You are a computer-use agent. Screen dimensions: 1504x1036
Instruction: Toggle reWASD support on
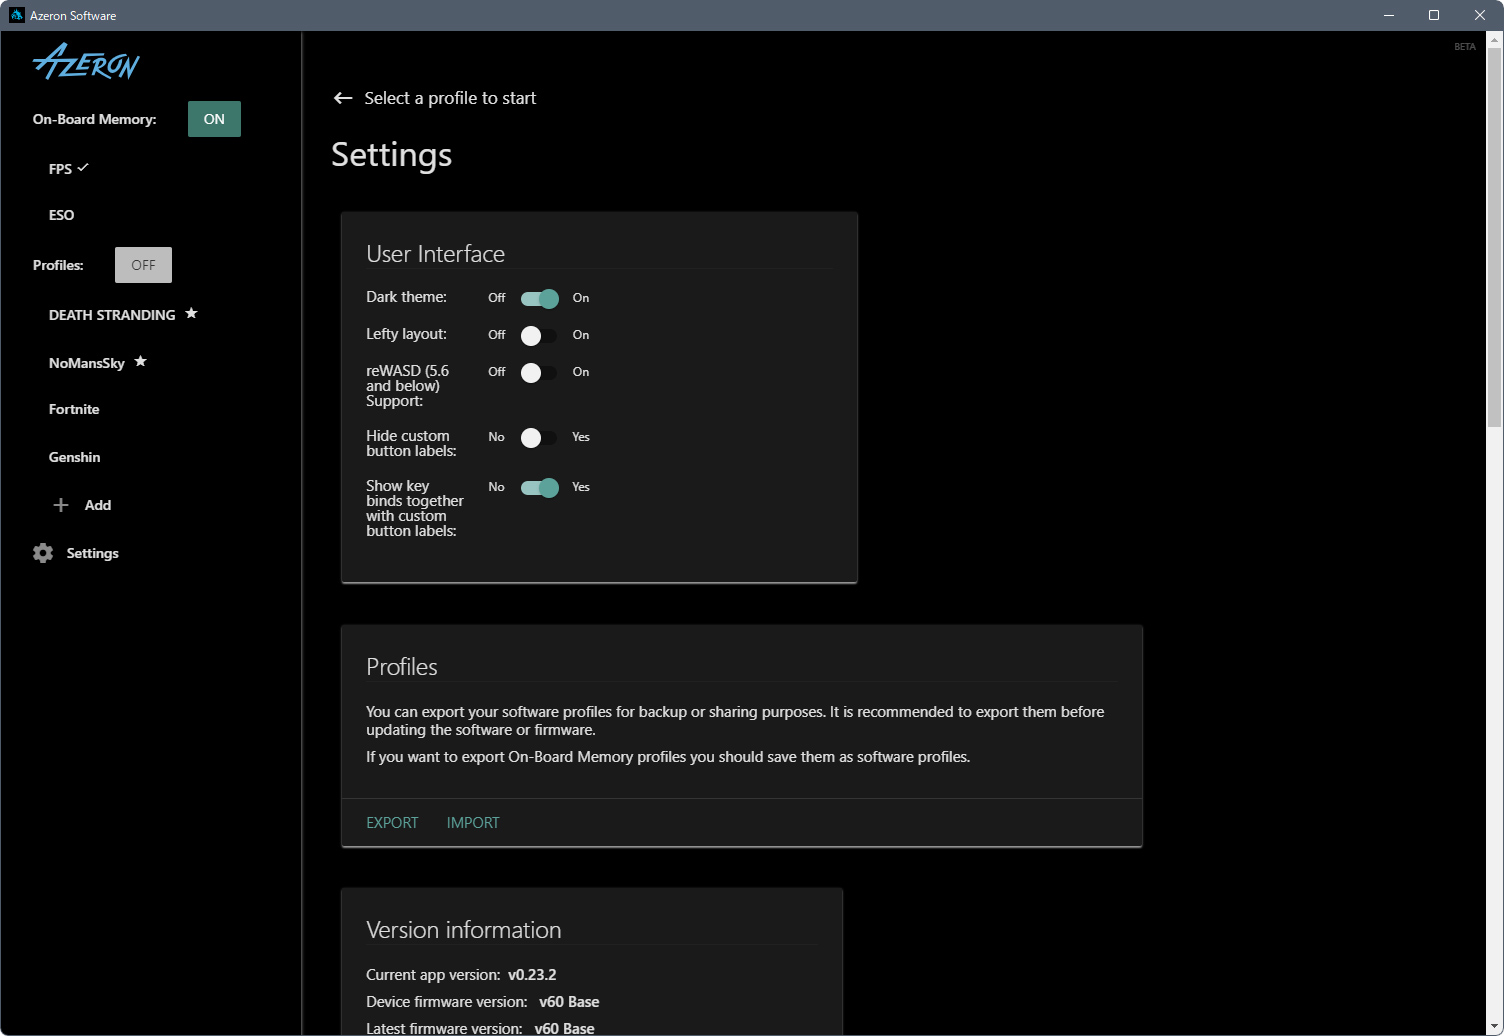pyautogui.click(x=539, y=372)
